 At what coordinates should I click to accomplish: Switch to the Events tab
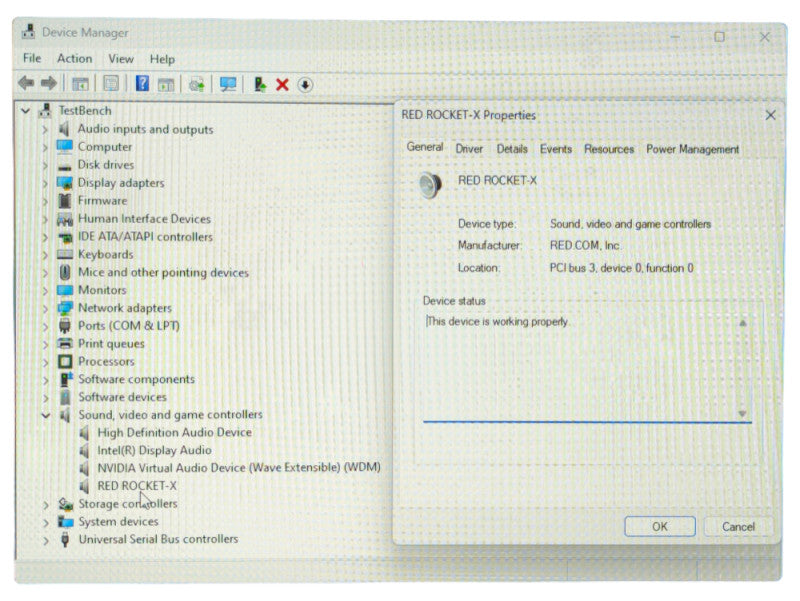tap(556, 149)
